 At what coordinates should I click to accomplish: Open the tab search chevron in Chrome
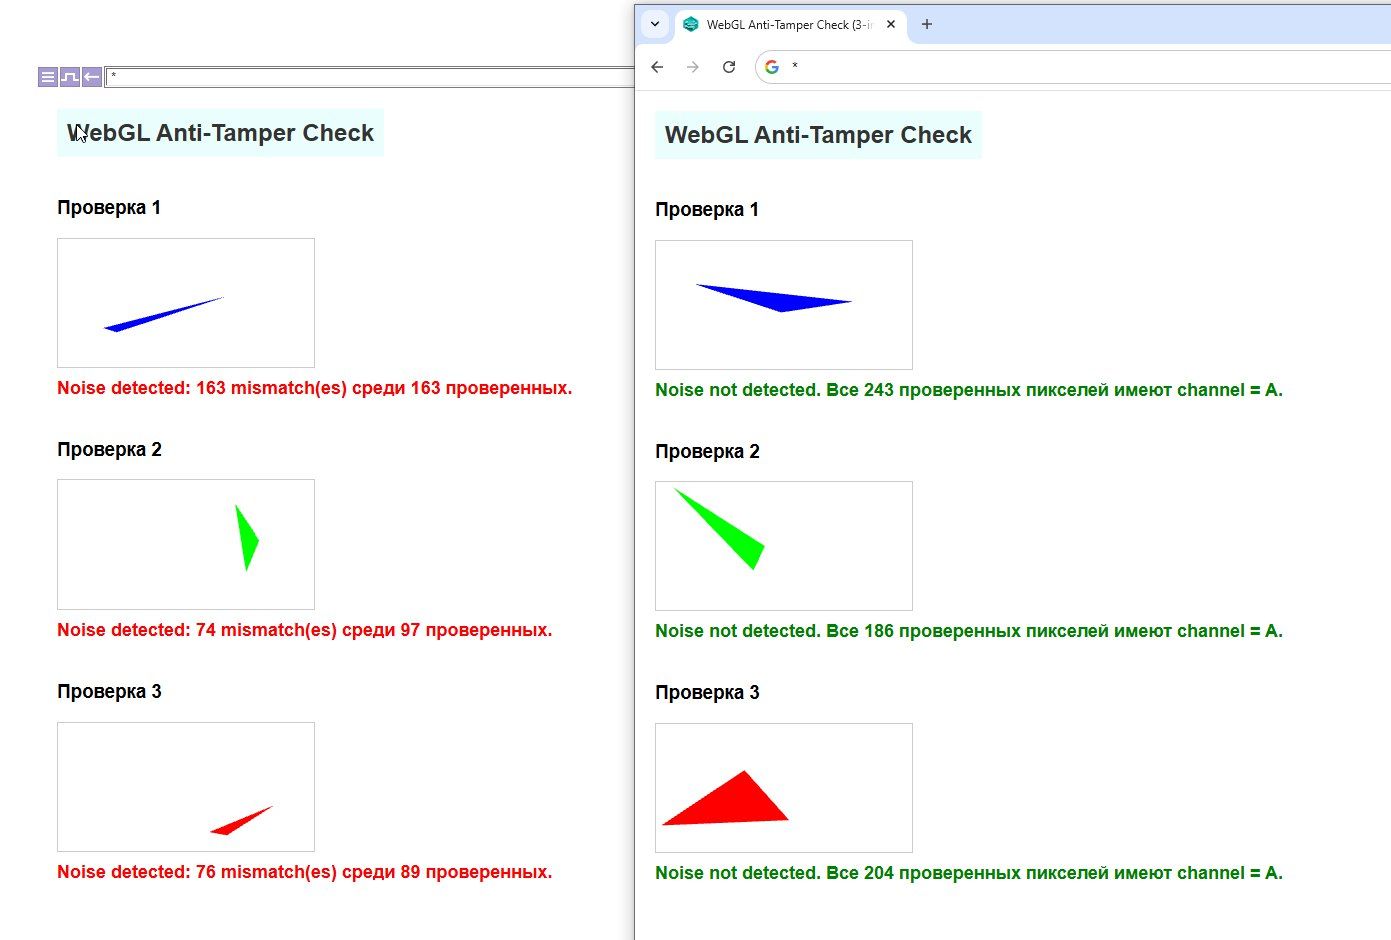tap(656, 24)
